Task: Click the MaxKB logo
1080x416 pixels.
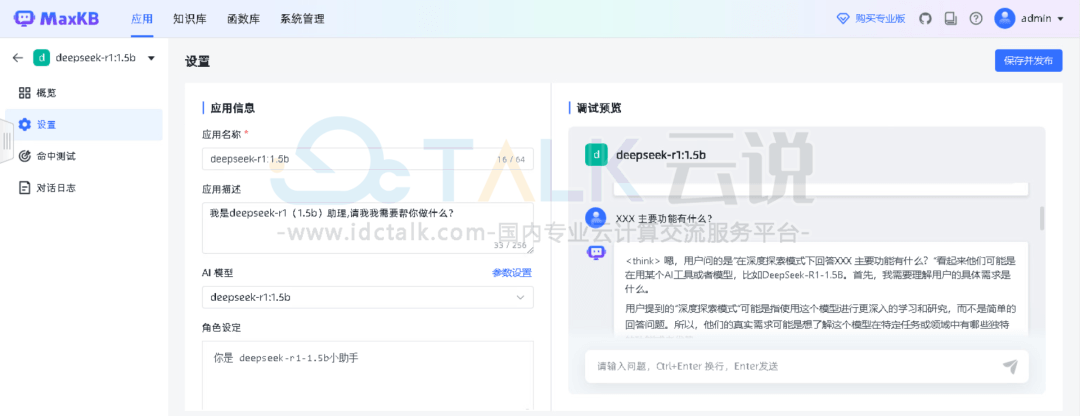Action: click(x=56, y=18)
